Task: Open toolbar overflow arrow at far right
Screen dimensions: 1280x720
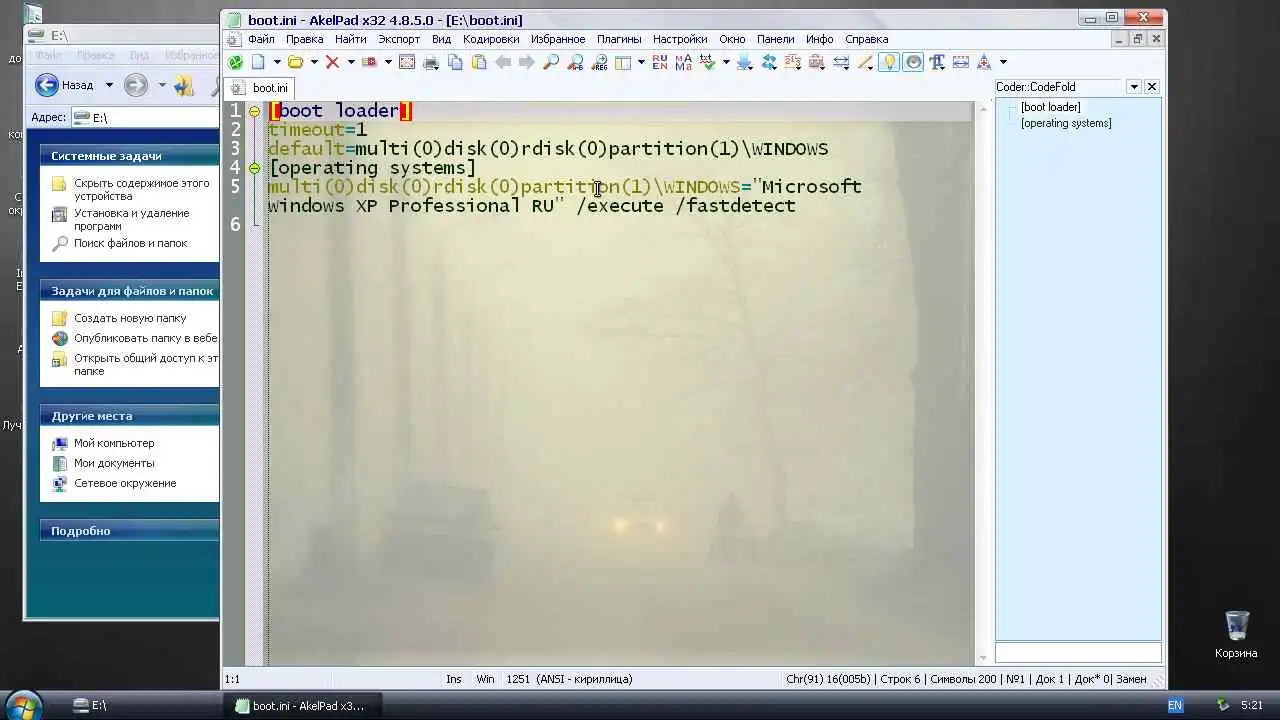Action: [x=1003, y=62]
